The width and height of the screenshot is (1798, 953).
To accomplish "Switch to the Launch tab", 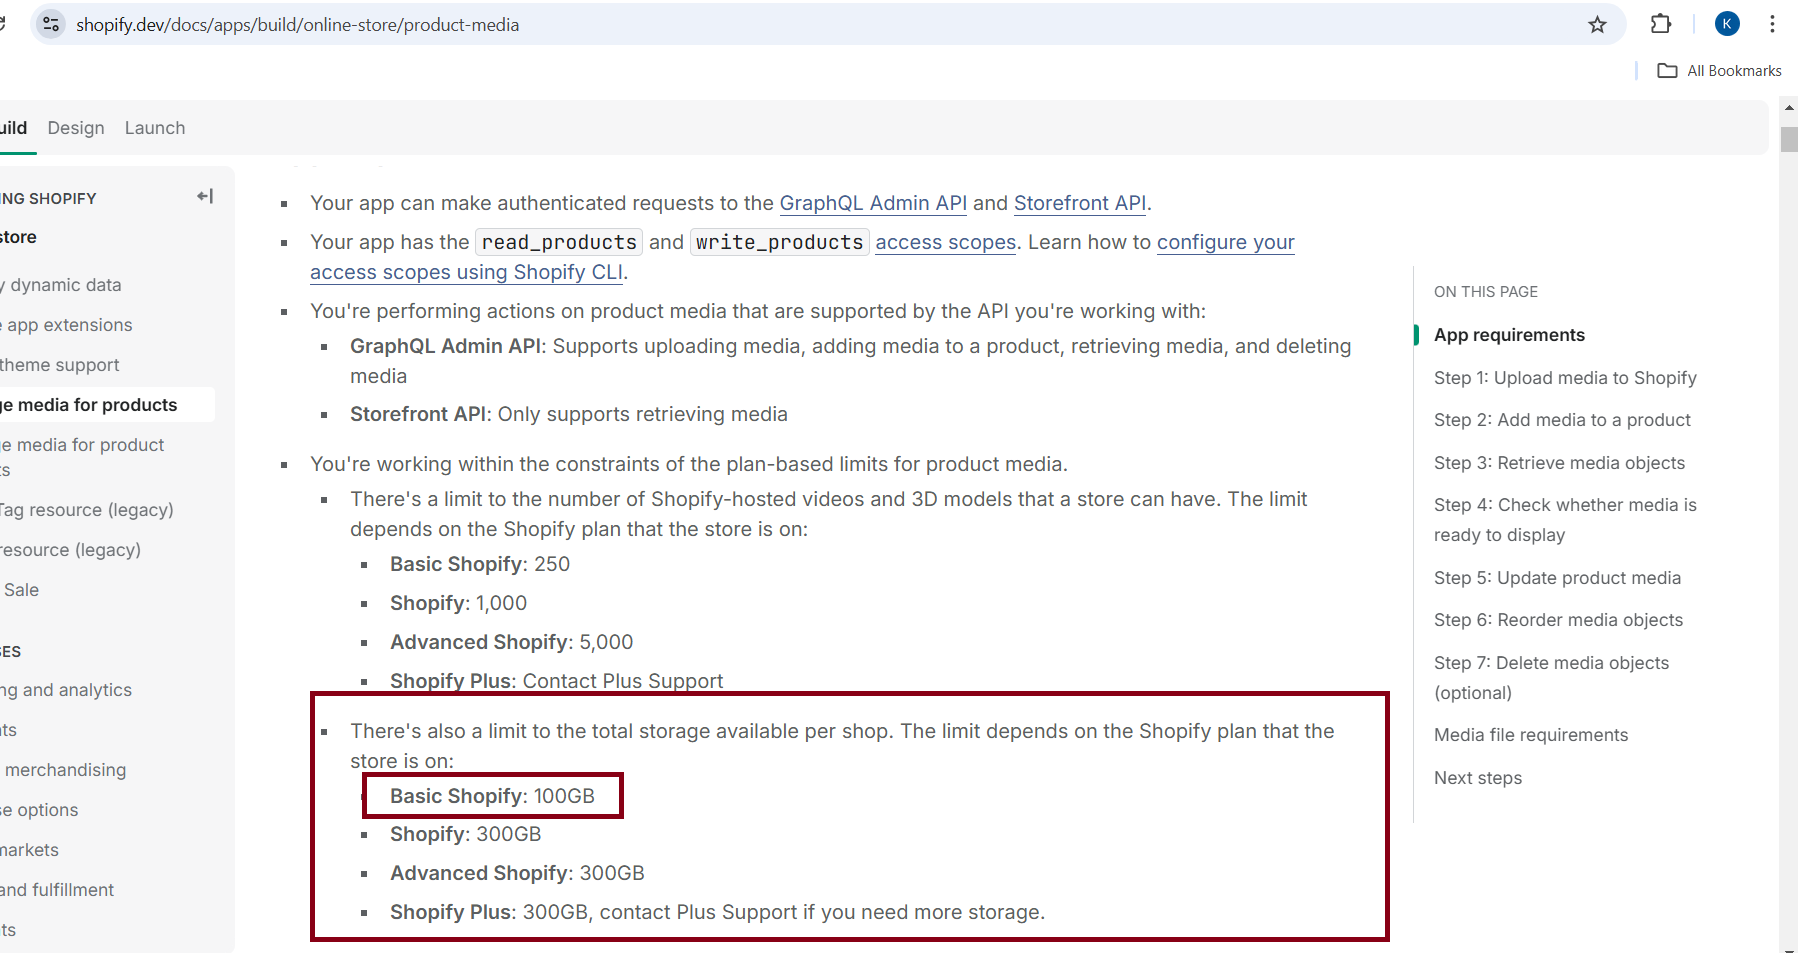I will (155, 128).
